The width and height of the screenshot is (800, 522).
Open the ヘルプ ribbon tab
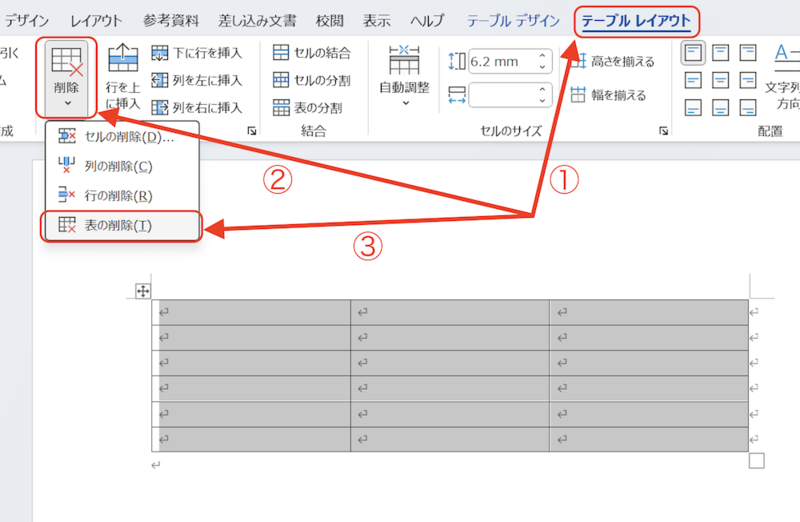tap(427, 21)
